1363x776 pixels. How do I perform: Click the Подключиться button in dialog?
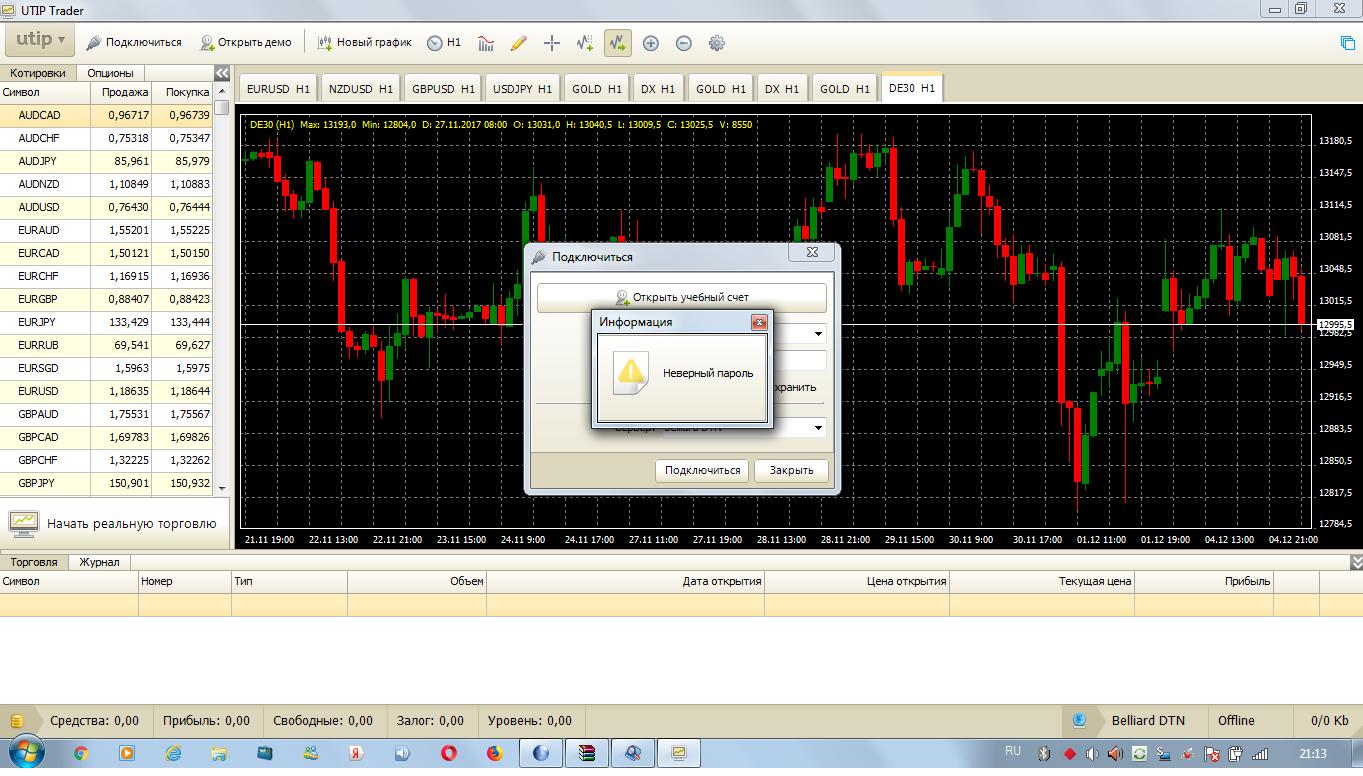702,470
